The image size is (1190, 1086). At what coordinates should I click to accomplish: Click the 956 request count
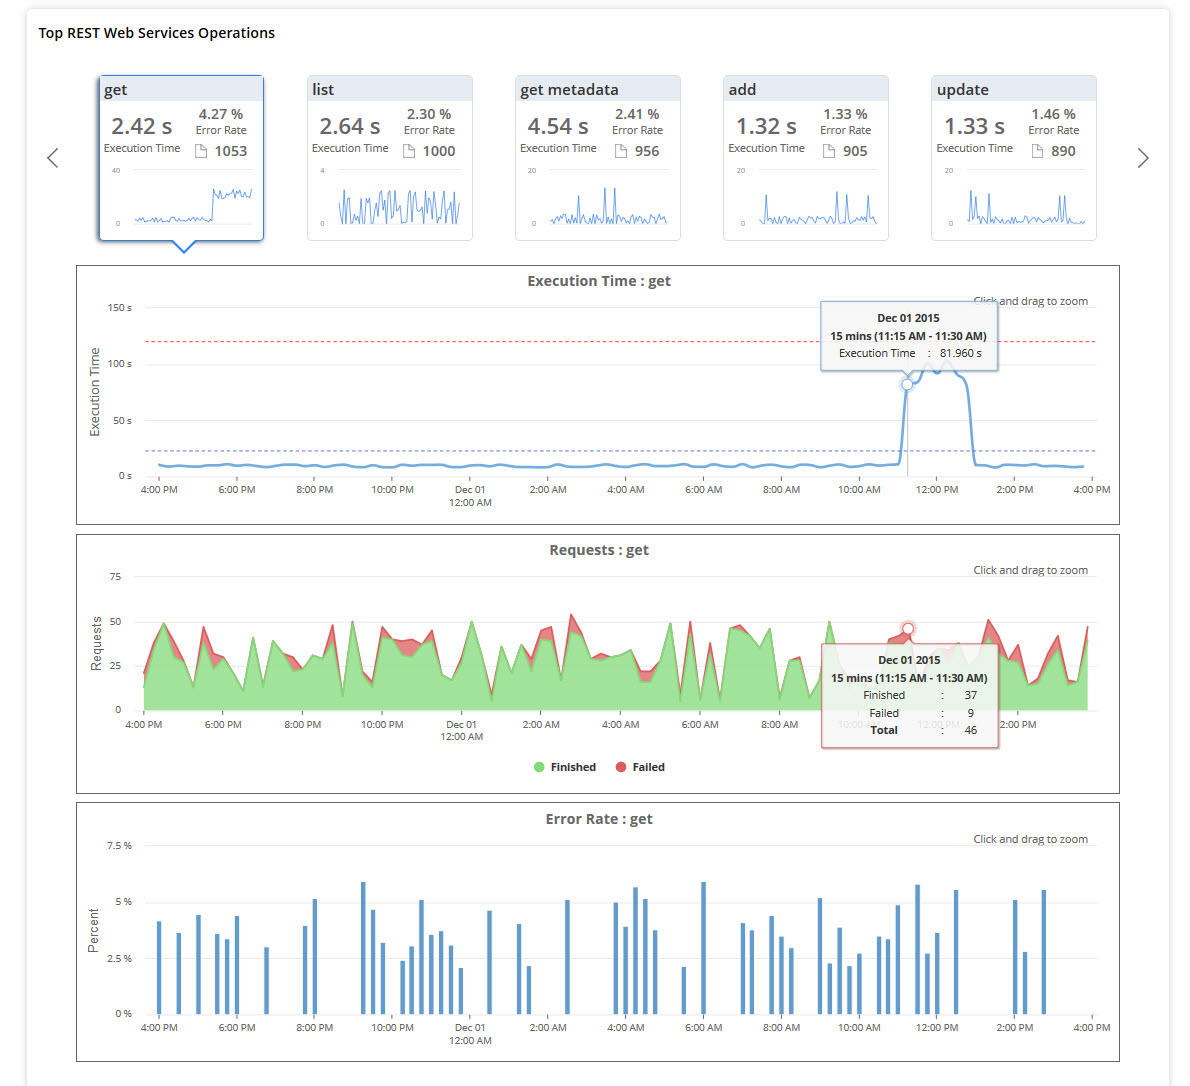(x=647, y=151)
